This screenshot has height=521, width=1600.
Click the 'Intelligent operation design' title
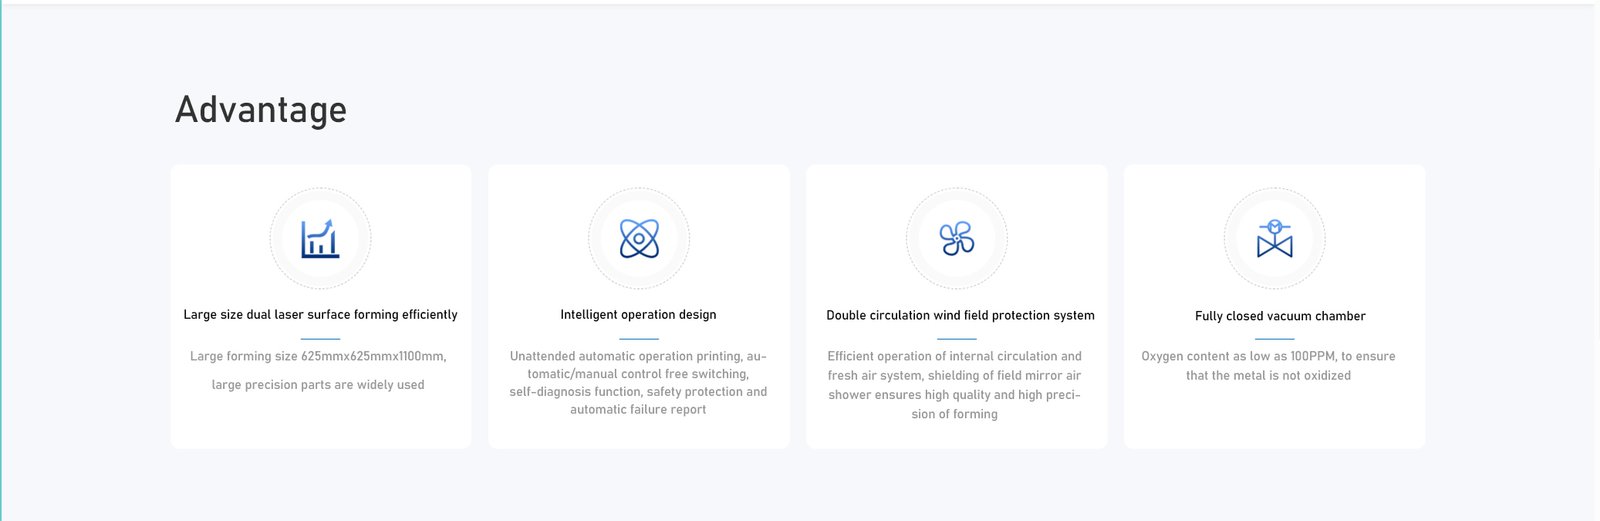tap(638, 315)
